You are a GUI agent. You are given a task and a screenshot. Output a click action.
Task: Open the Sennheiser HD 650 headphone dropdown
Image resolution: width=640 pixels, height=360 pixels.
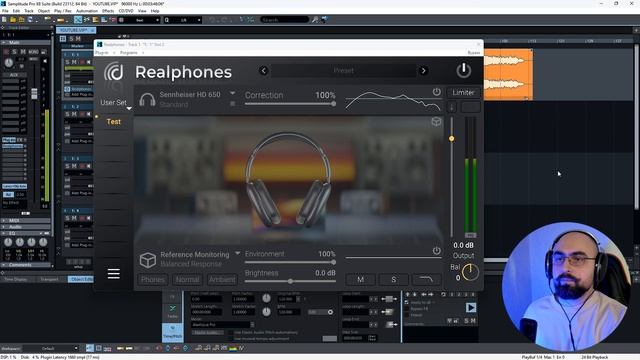(x=232, y=93)
